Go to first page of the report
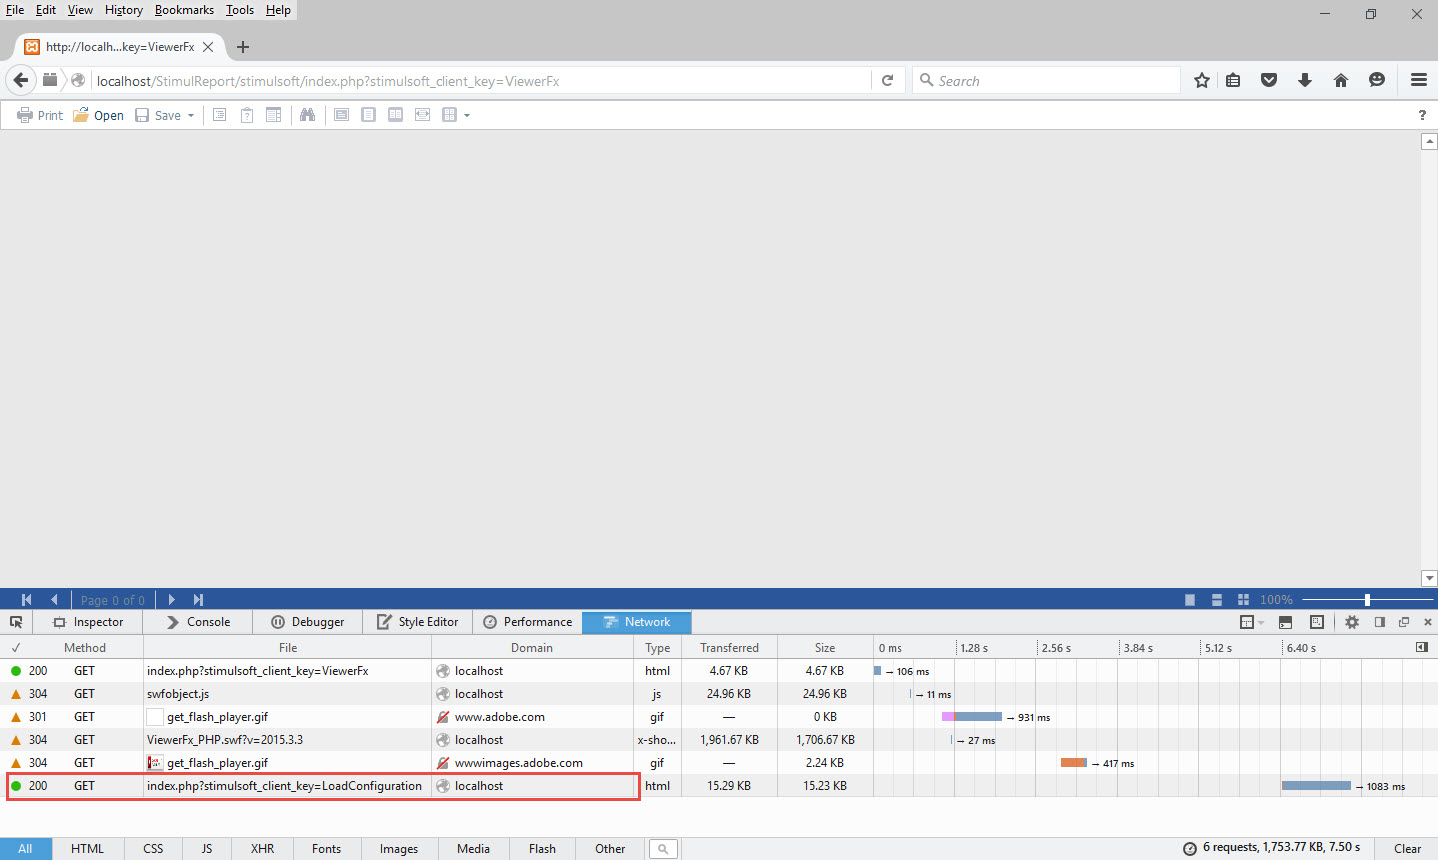 point(27,600)
